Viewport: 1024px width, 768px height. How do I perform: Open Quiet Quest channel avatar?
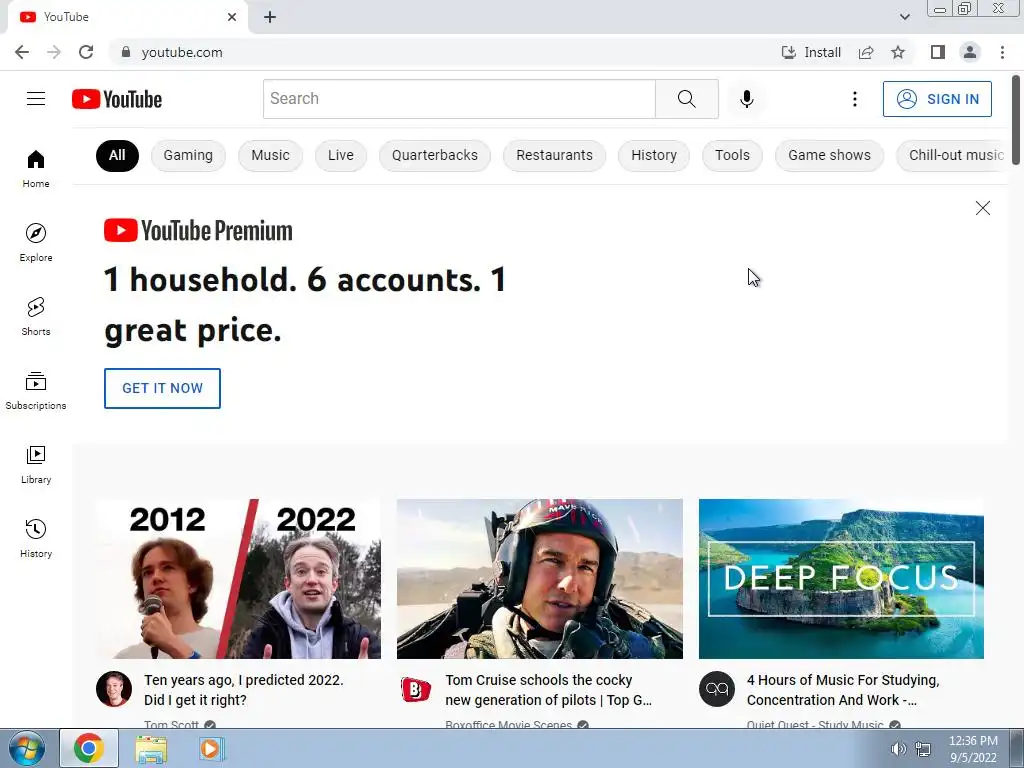pos(716,689)
